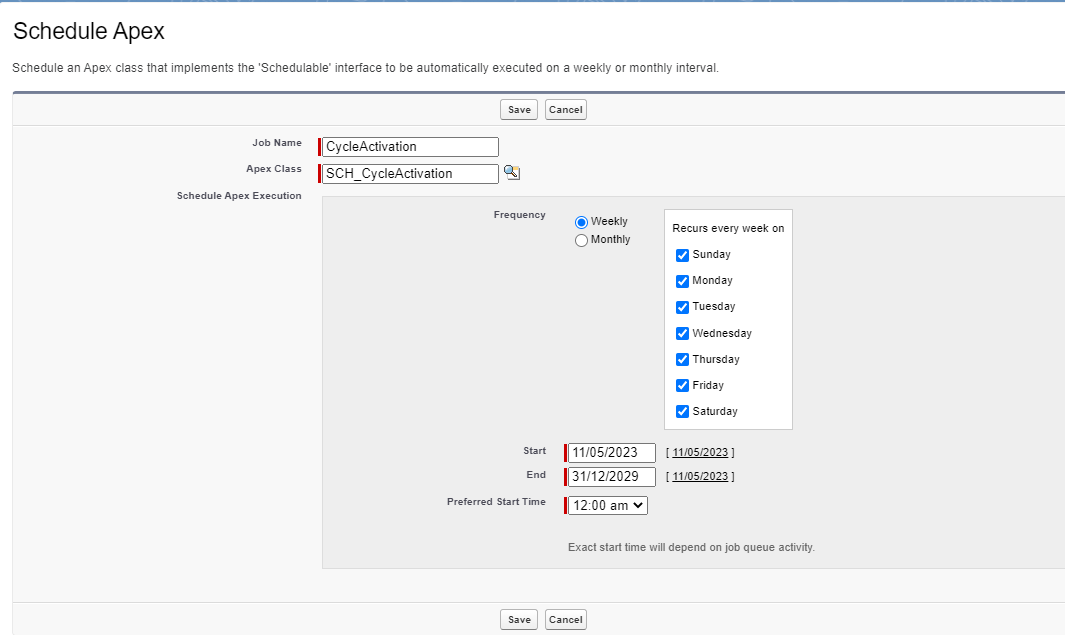Disable the Tuesday recurrence checkbox

tap(683, 307)
